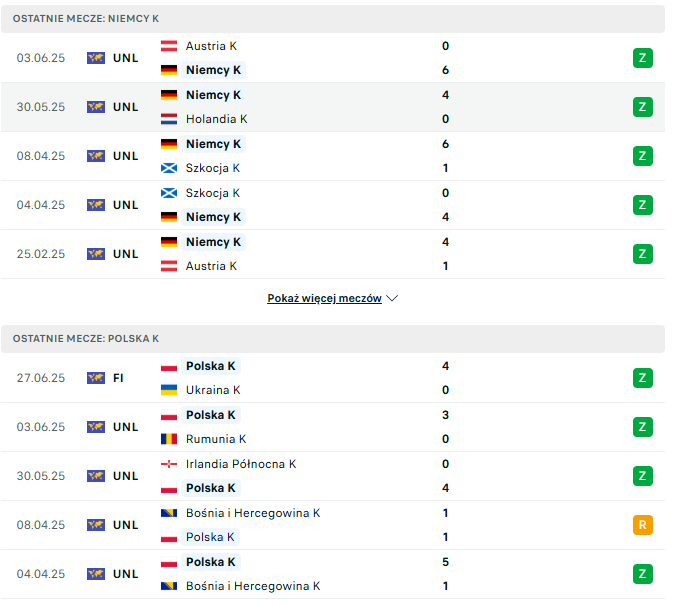The width and height of the screenshot is (673, 606).
Task: Click the world competition icon next to FI
Action: click(96, 378)
